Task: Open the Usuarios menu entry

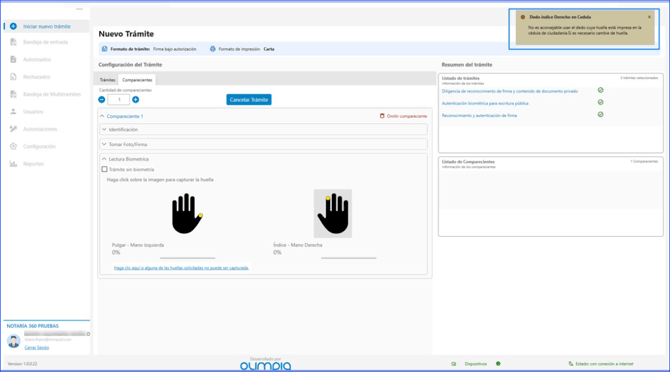Action: [x=33, y=111]
